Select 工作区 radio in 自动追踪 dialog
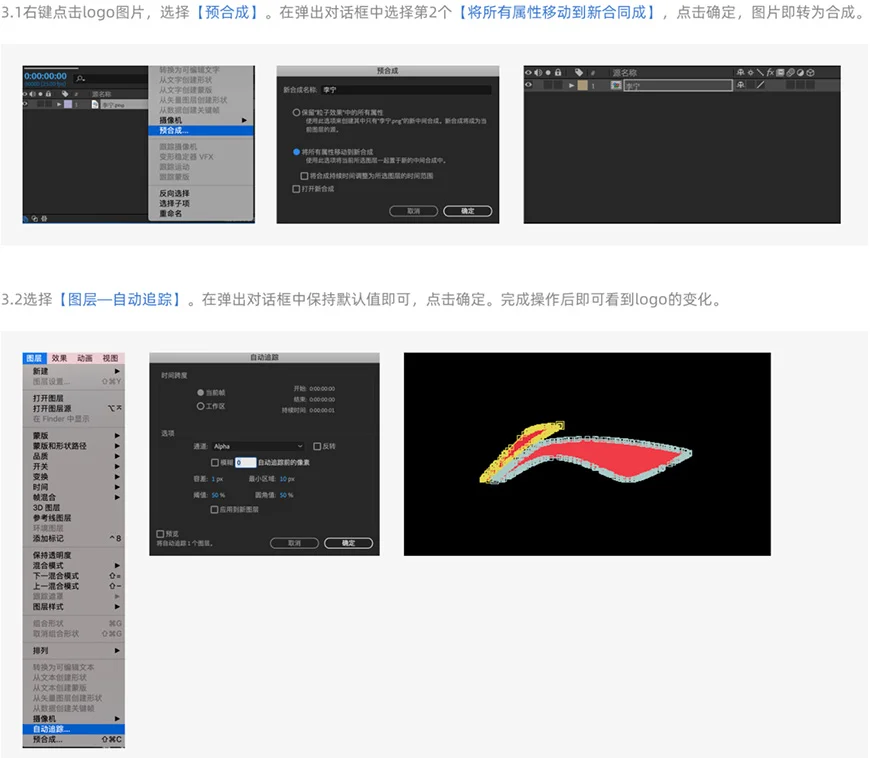The image size is (870, 758). coord(200,406)
